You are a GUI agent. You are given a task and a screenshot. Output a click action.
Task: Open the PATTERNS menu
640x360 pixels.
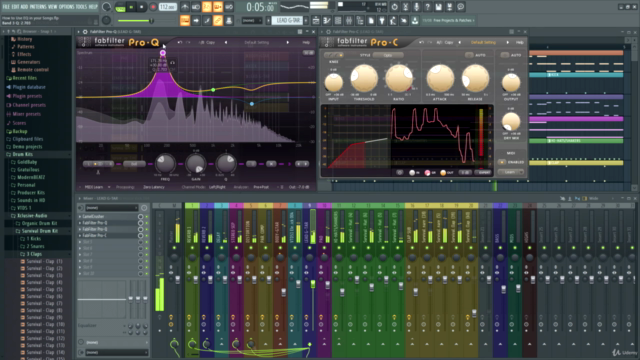tap(38, 7)
